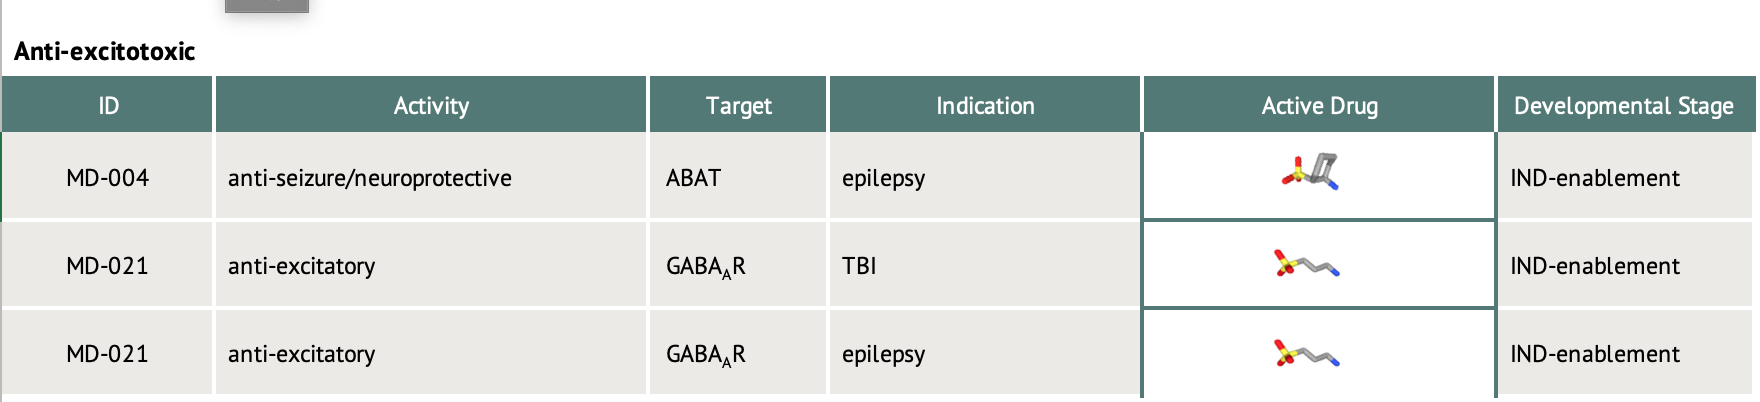This screenshot has height=402, width=1760.
Task: Click the gray button above the Anti-excitotoxic heading
Action: [267, 6]
